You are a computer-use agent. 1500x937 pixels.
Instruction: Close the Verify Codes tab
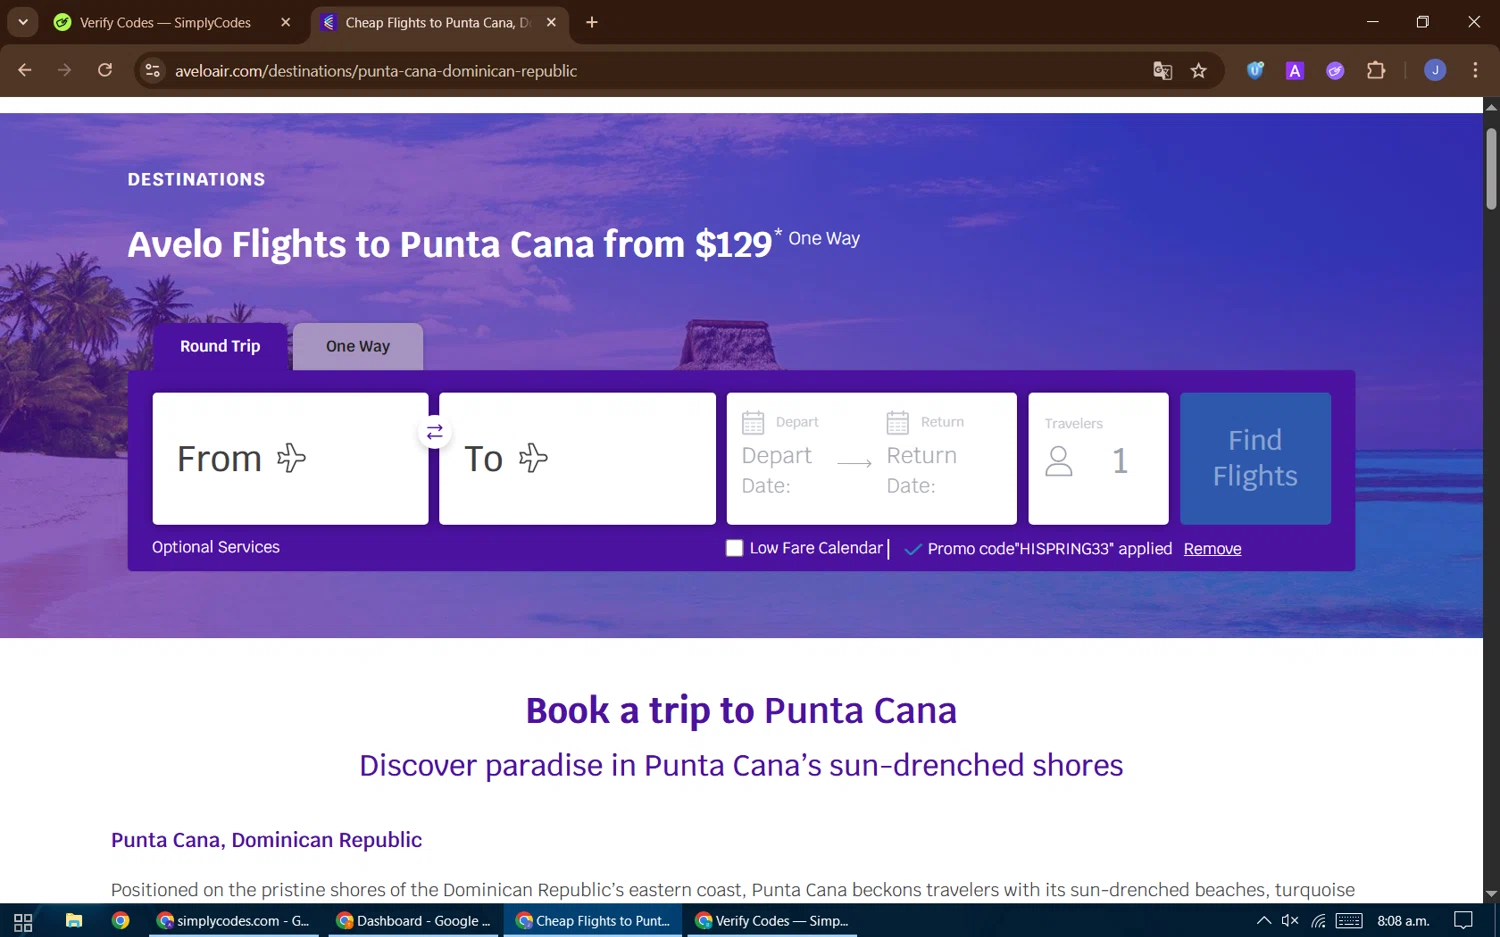(x=286, y=22)
